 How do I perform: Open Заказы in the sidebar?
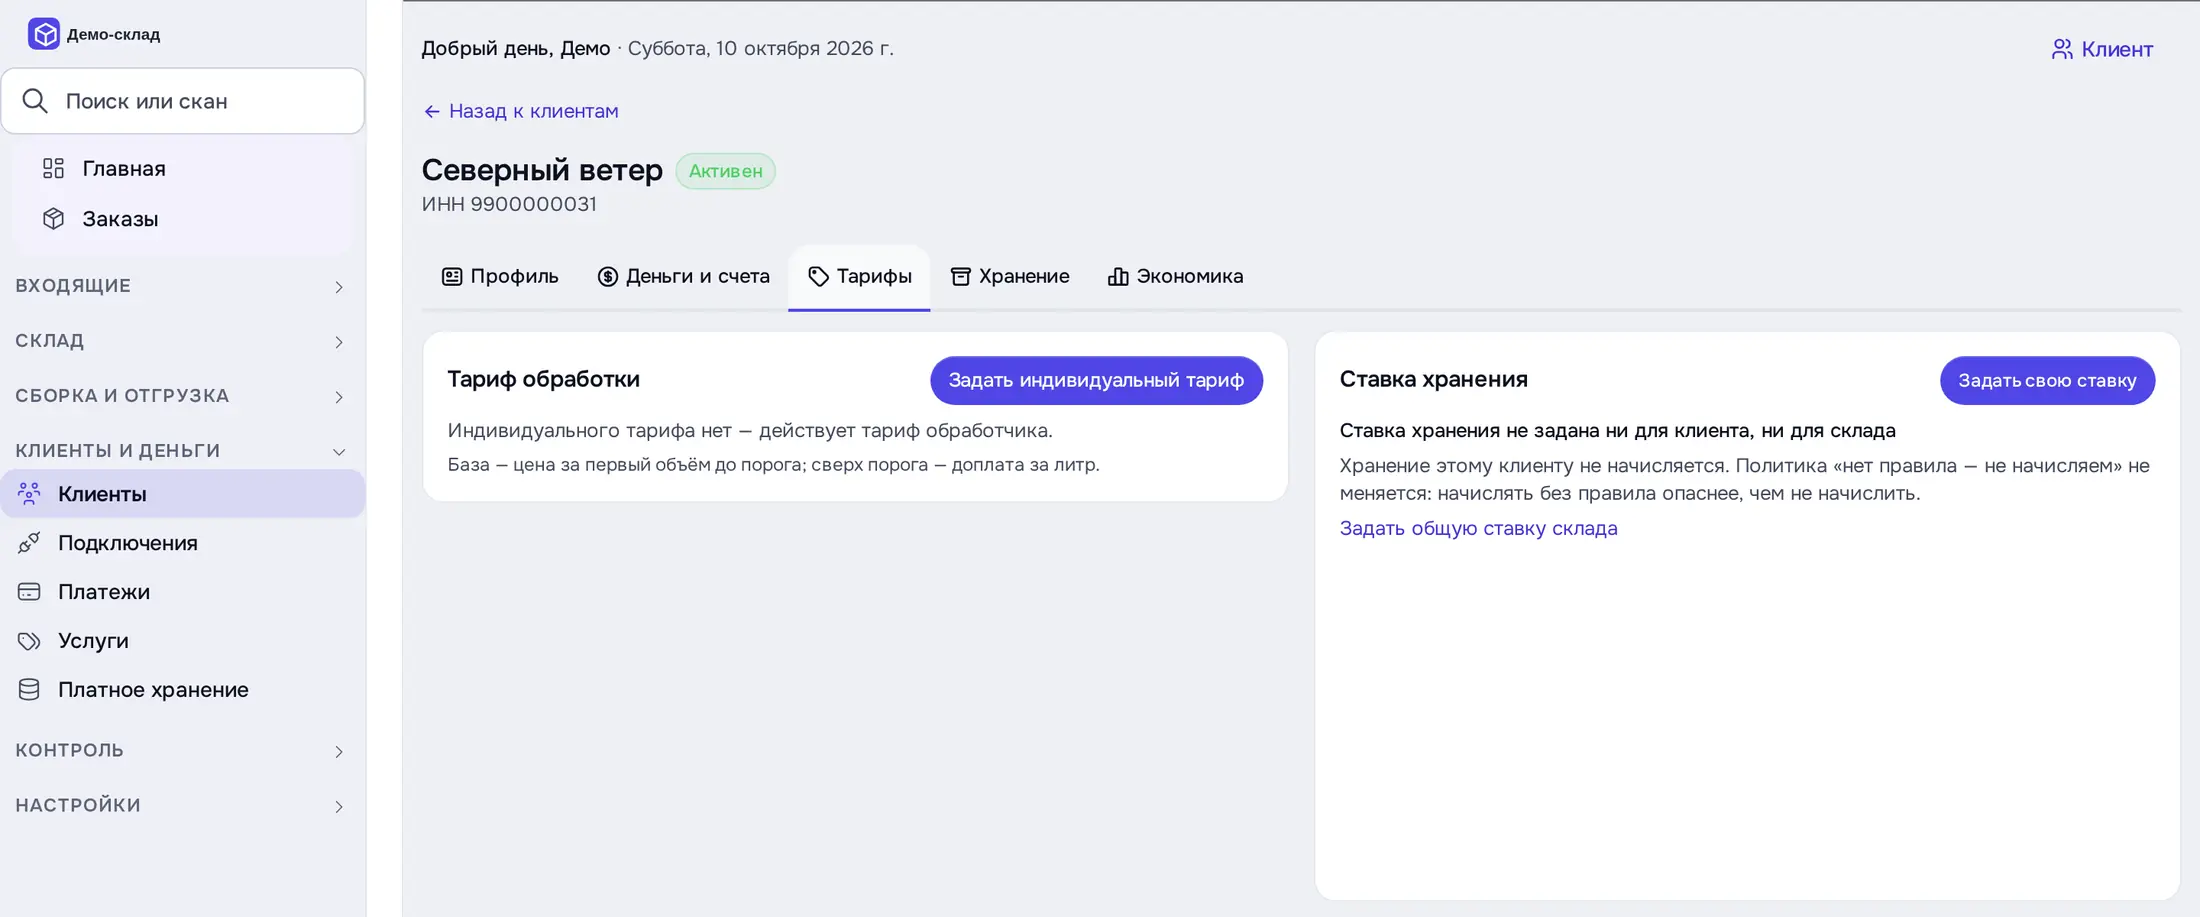click(182, 219)
